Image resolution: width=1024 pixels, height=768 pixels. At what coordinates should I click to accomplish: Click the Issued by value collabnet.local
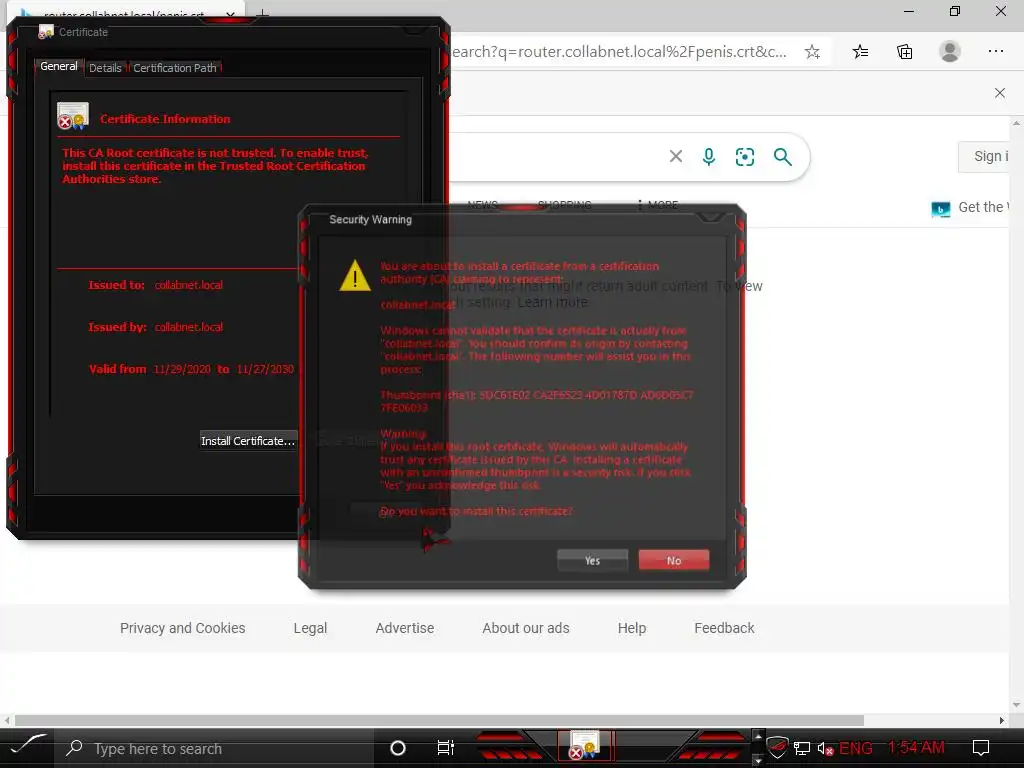tap(189, 327)
